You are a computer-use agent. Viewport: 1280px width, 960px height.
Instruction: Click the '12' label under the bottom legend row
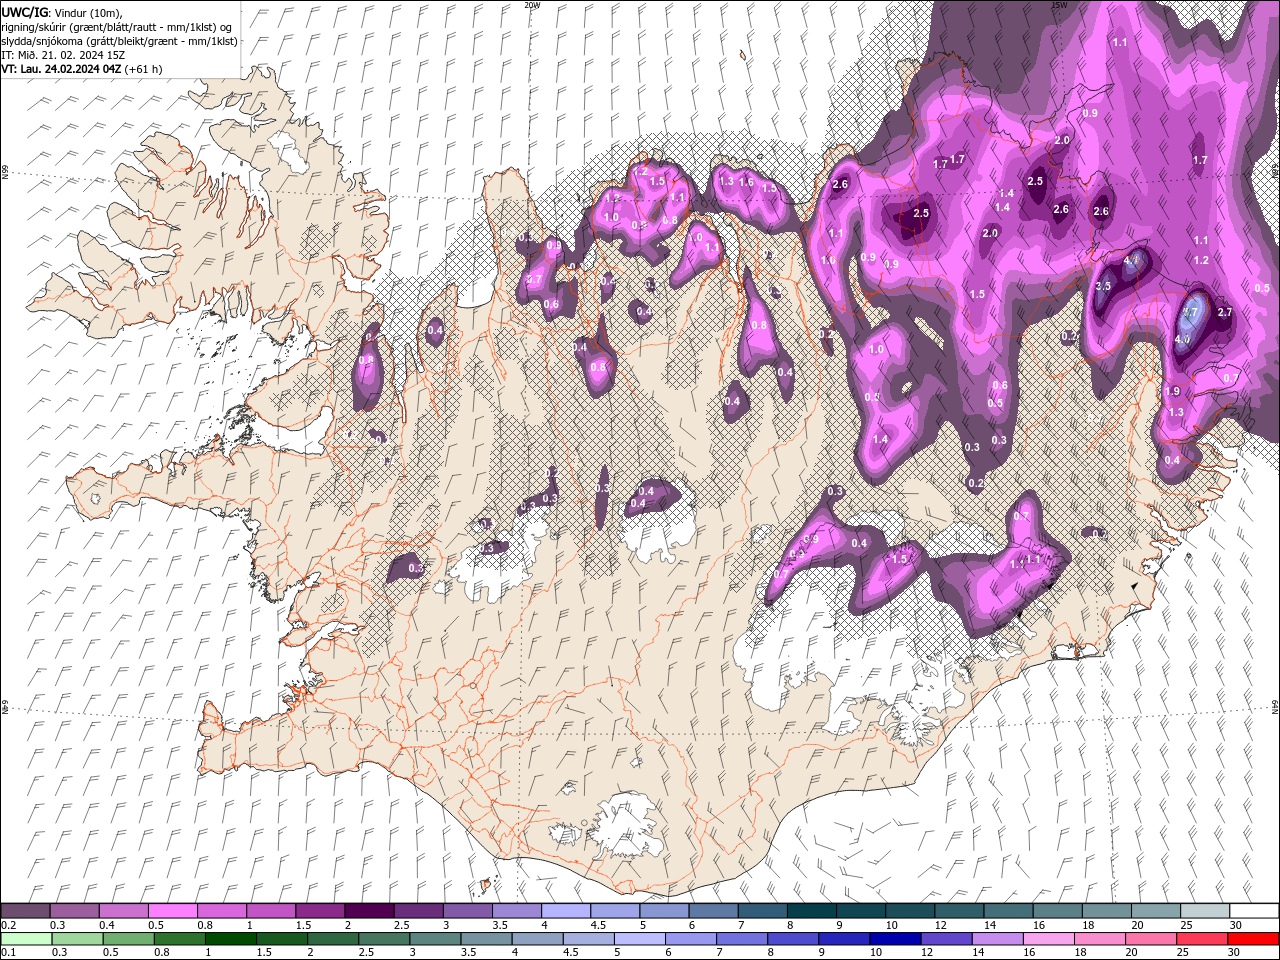click(x=927, y=953)
